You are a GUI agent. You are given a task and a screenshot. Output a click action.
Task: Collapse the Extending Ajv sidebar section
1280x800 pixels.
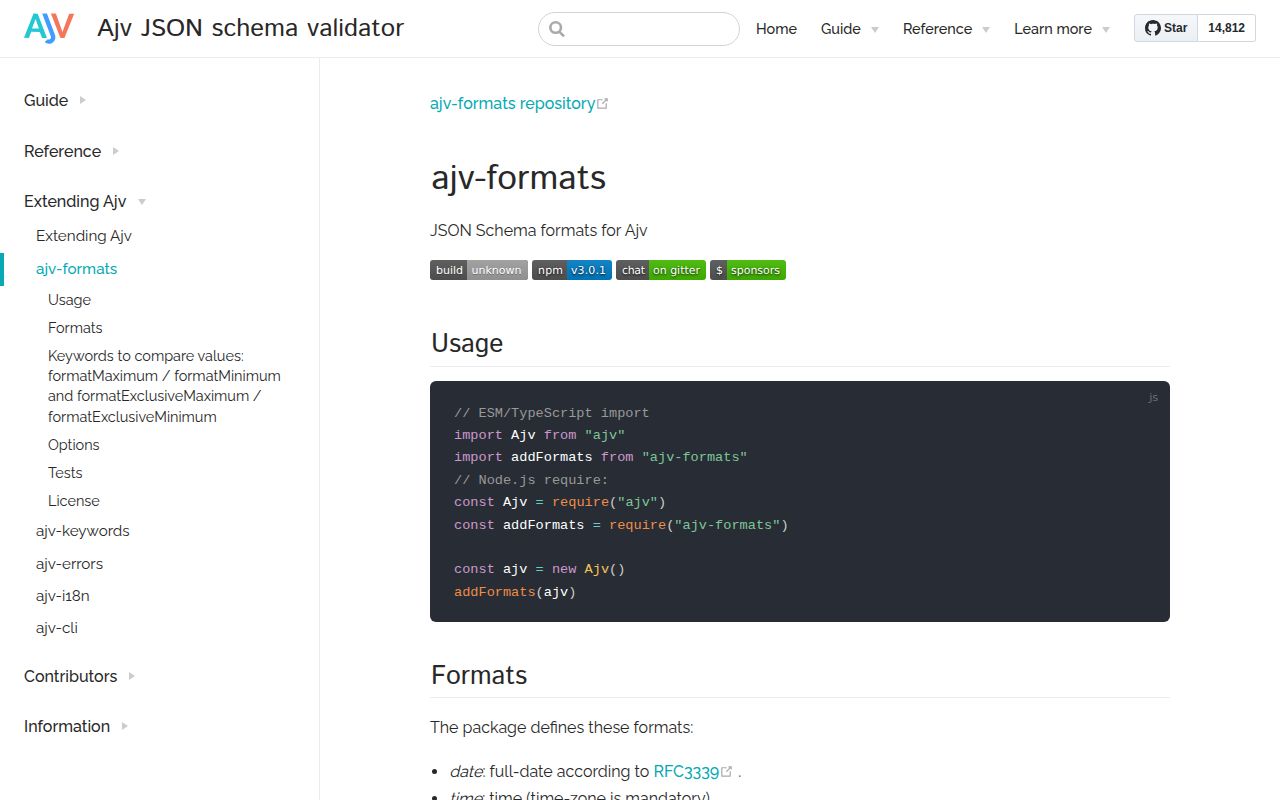[x=85, y=201]
